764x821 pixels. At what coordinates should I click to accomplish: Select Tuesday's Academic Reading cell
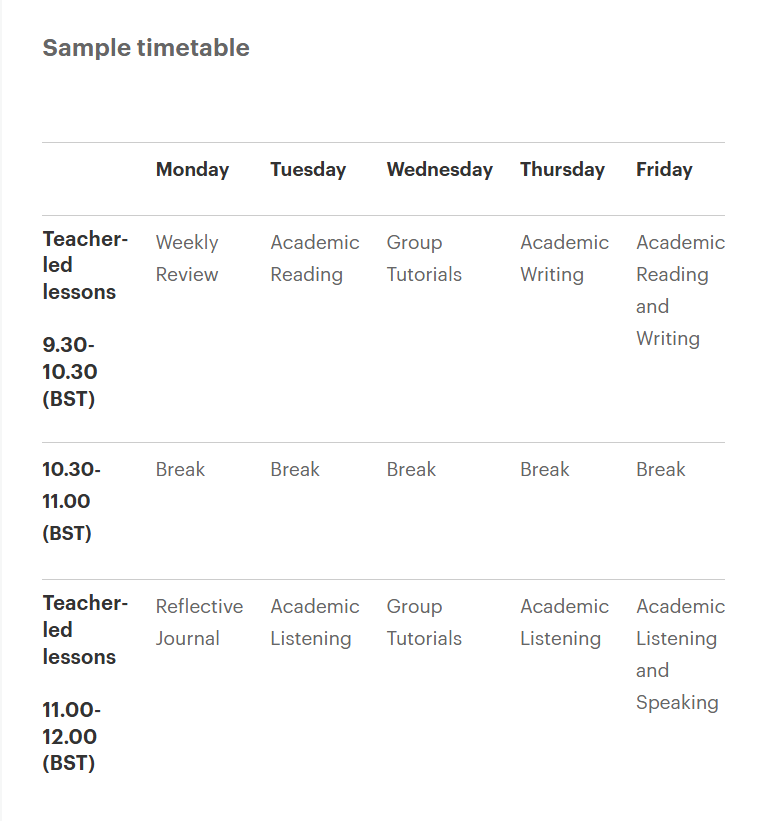[314, 258]
